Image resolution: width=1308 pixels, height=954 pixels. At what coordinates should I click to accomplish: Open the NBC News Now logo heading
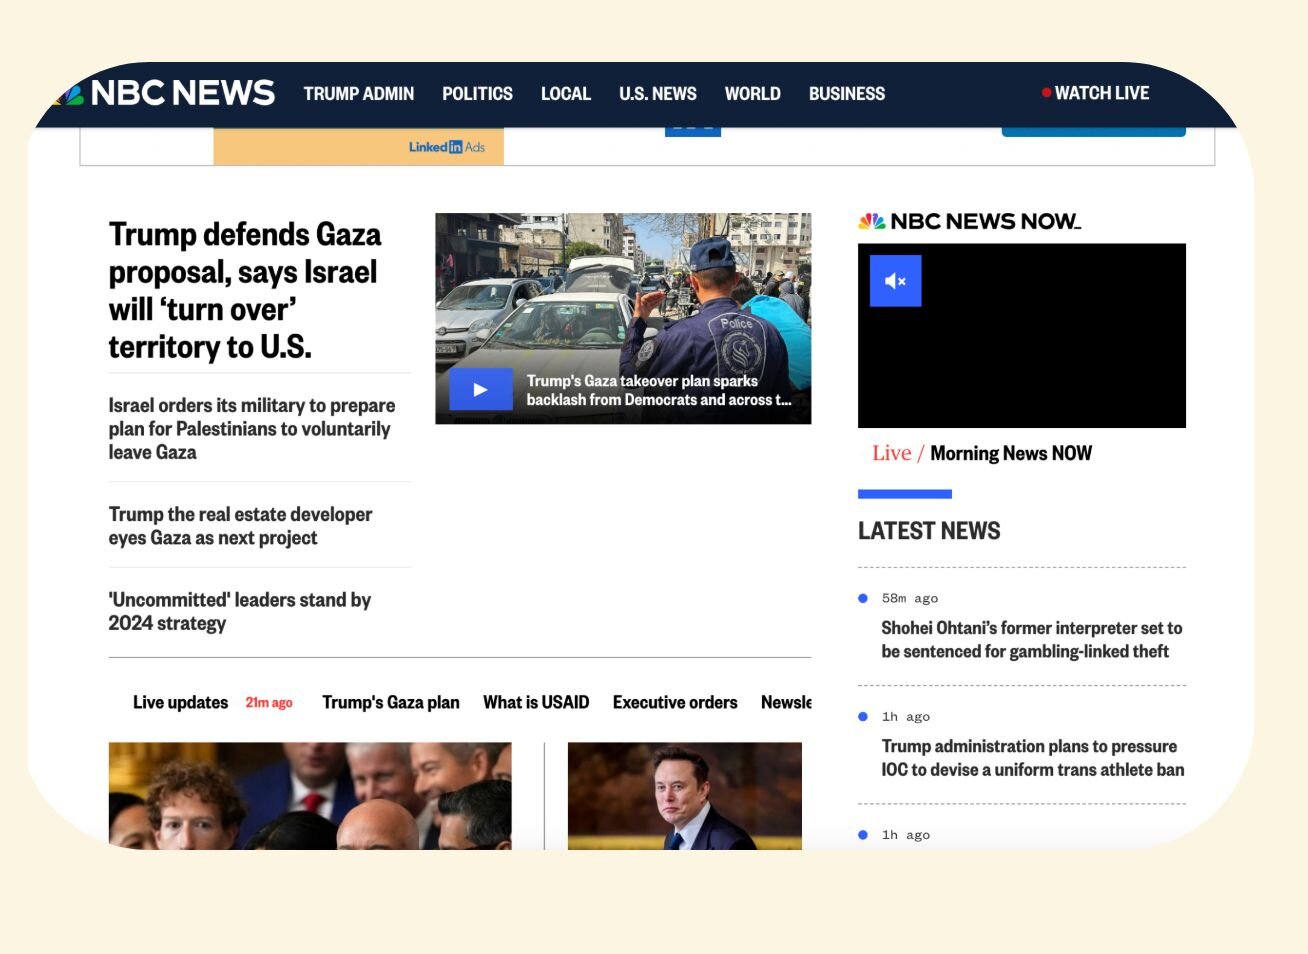(969, 221)
